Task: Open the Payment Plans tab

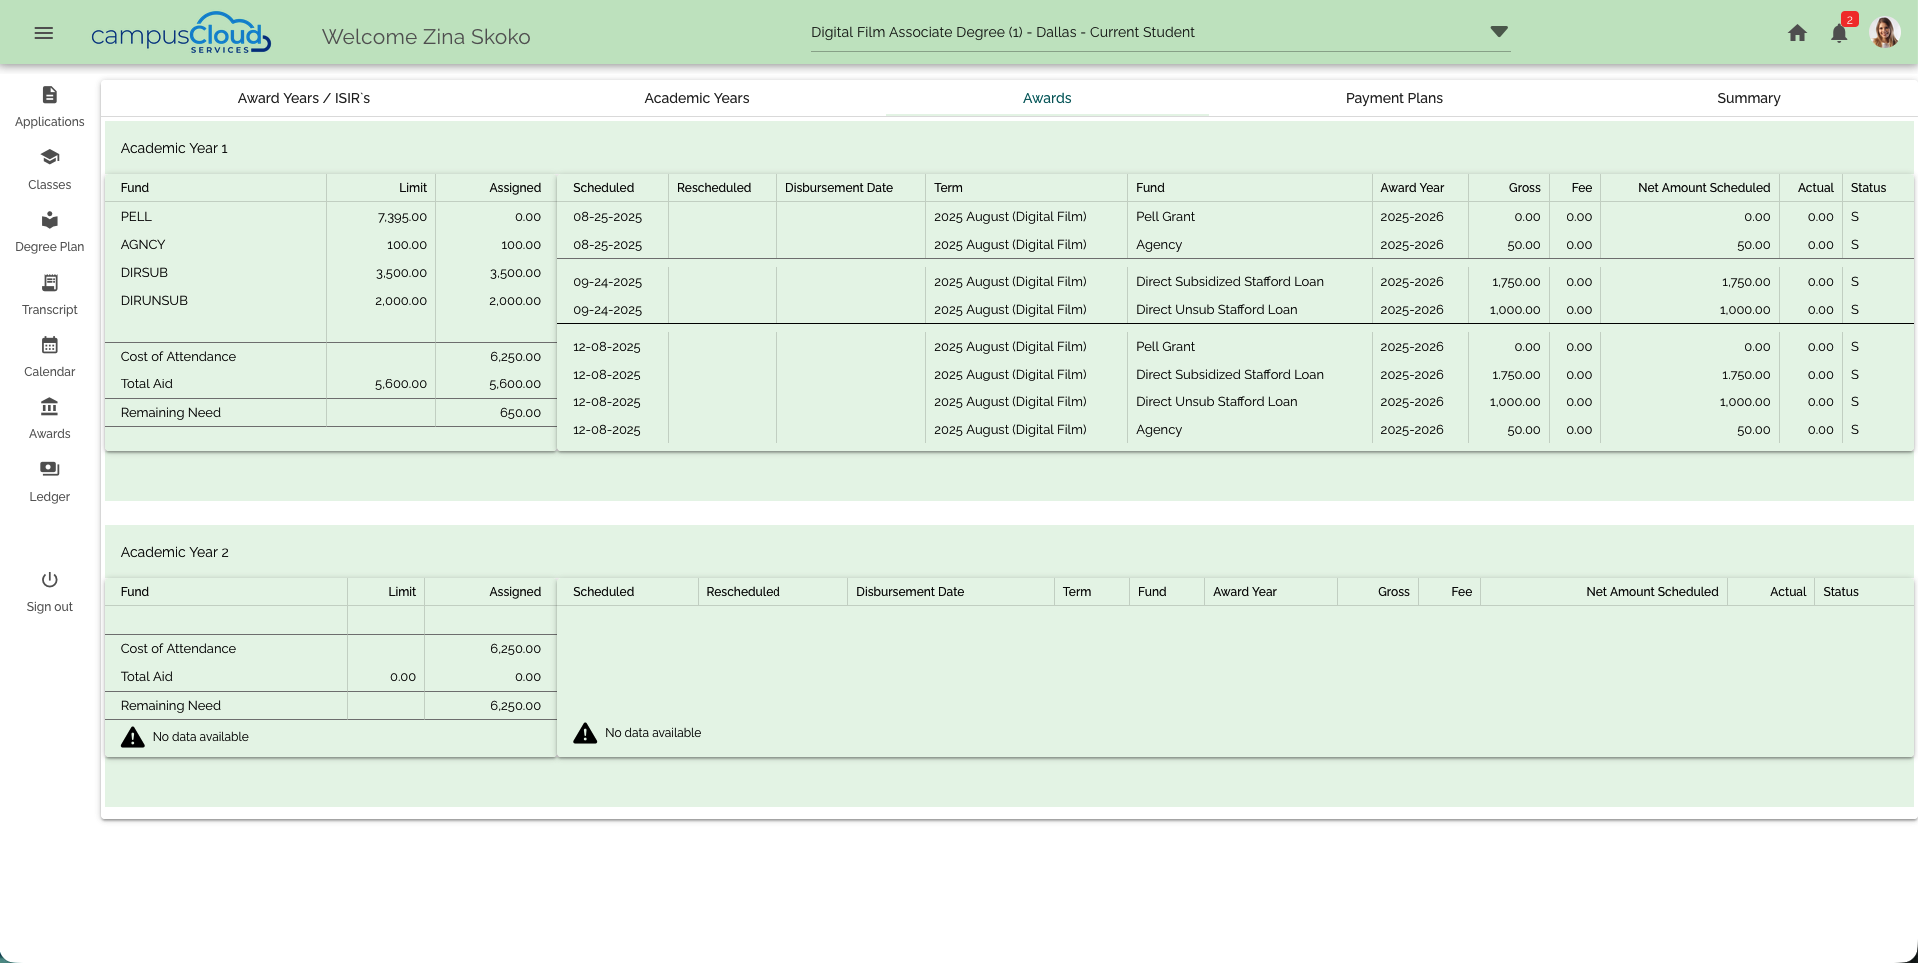Action: (x=1393, y=98)
